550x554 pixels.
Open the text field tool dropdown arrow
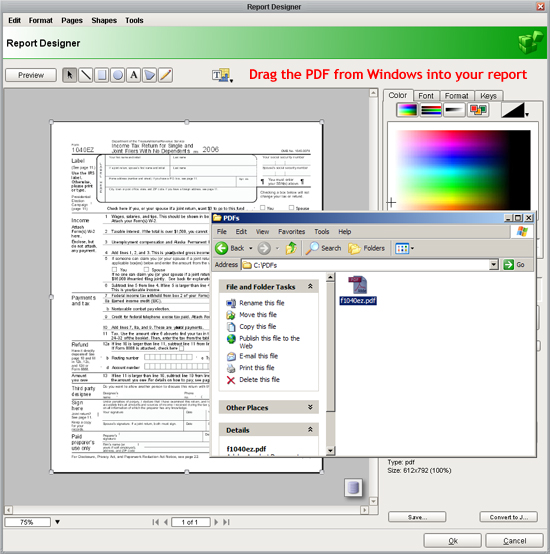231,81
